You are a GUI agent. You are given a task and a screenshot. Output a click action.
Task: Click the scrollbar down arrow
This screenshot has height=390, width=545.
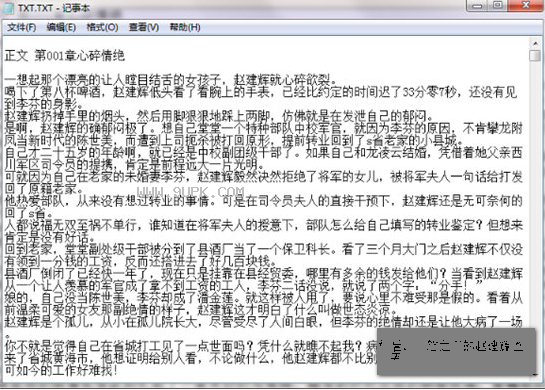pyautogui.click(x=535, y=375)
